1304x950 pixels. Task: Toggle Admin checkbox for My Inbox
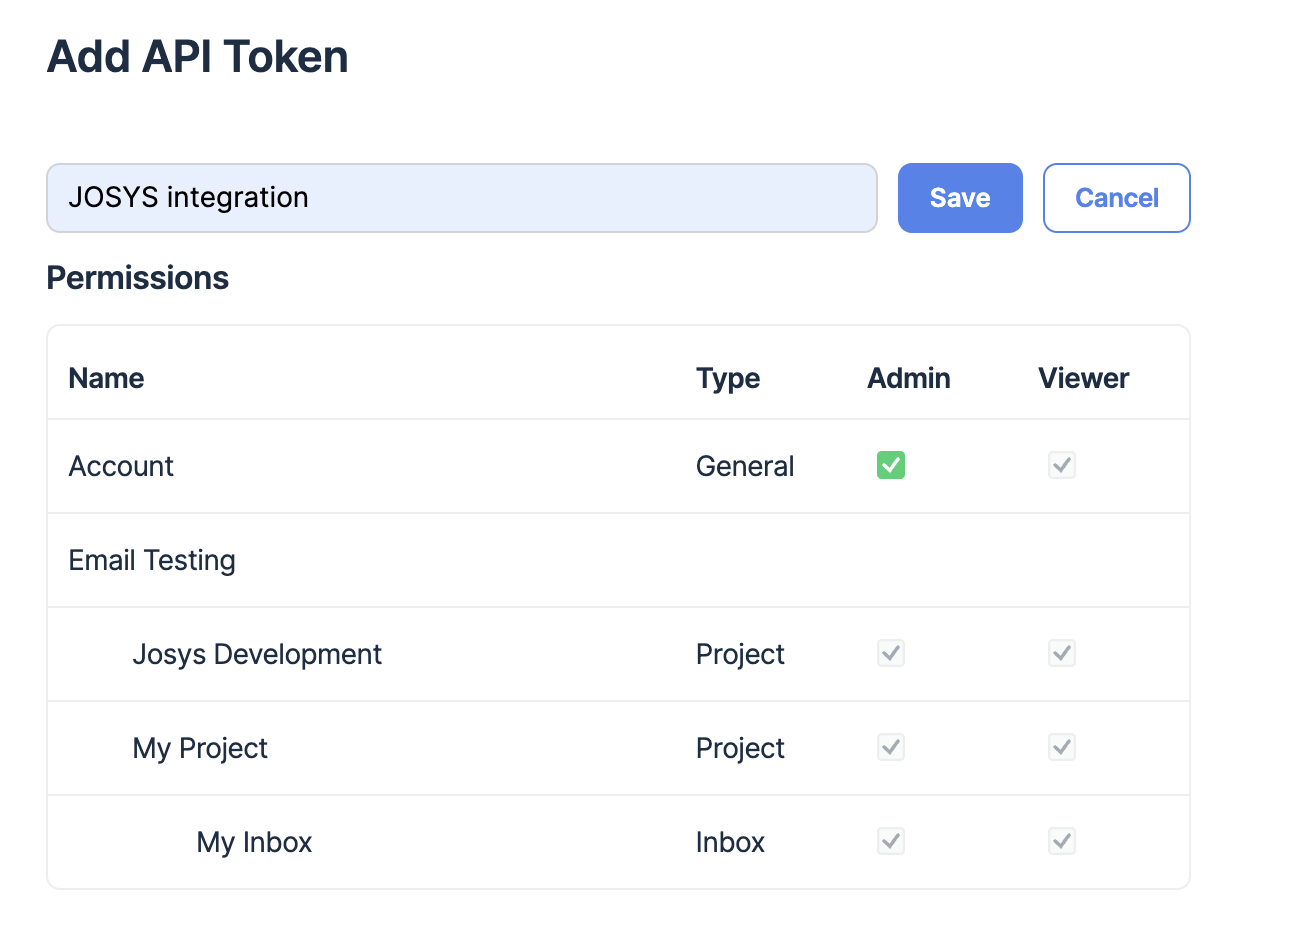pyautogui.click(x=891, y=841)
